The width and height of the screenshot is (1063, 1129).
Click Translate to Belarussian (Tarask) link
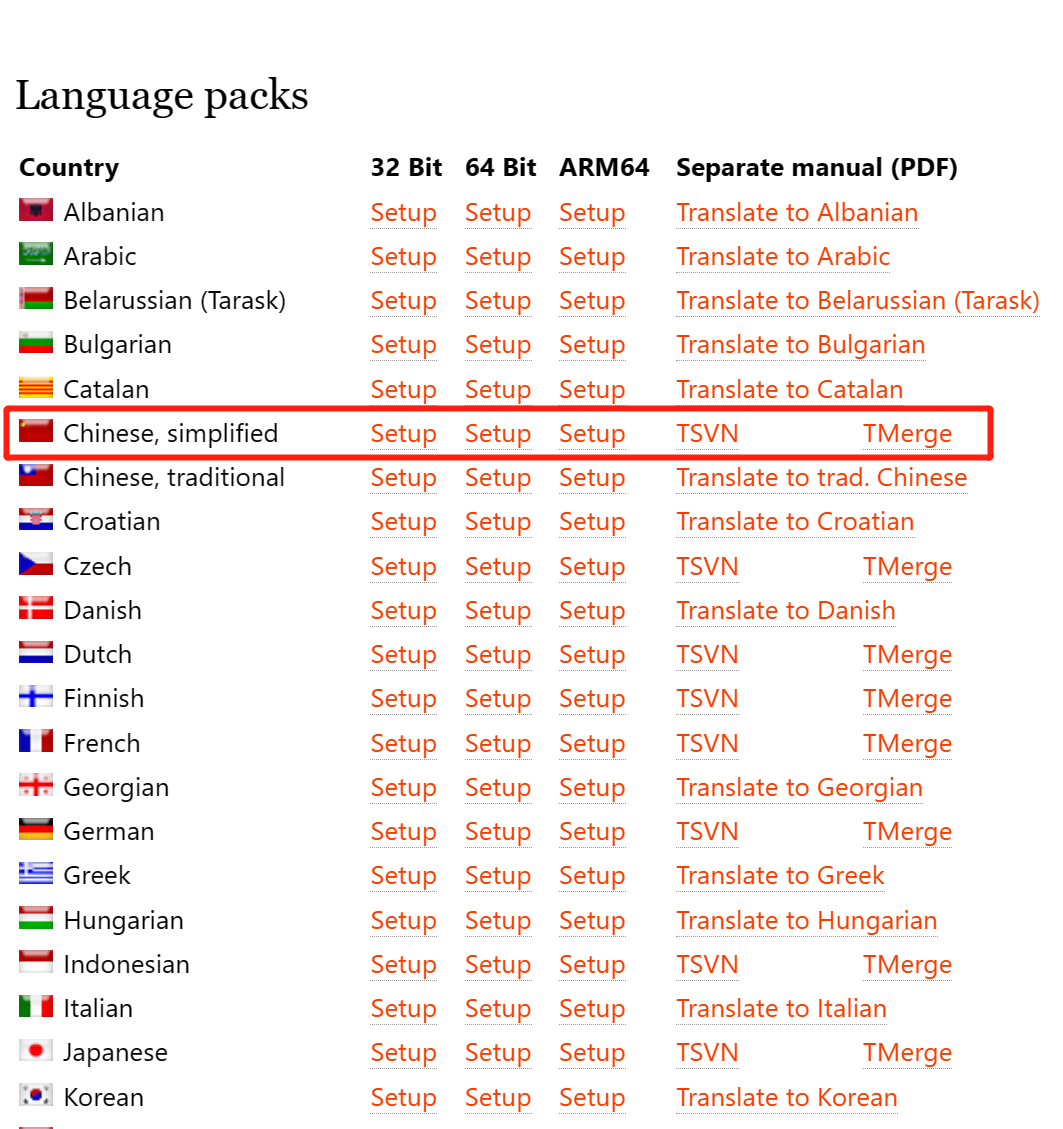[857, 301]
